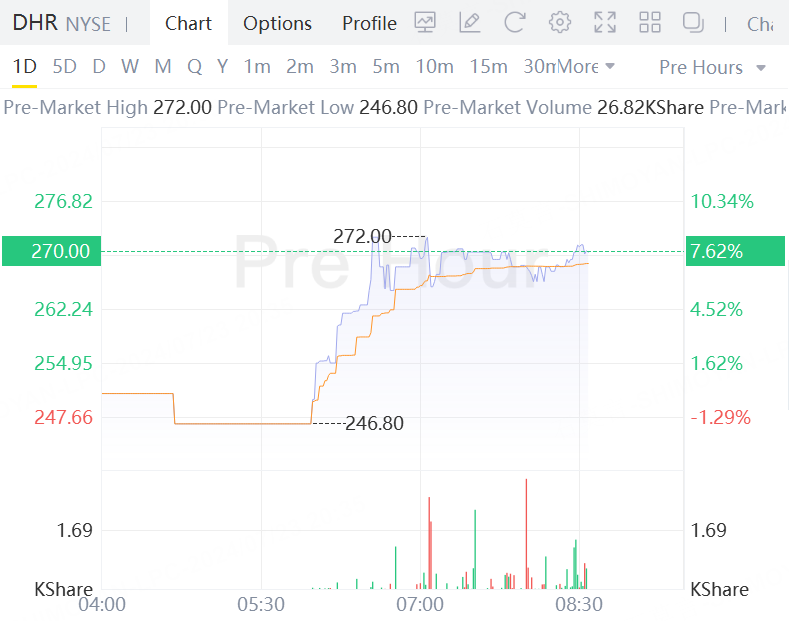The image size is (789, 621).
Task: Select the Chart tab
Action: 188,23
